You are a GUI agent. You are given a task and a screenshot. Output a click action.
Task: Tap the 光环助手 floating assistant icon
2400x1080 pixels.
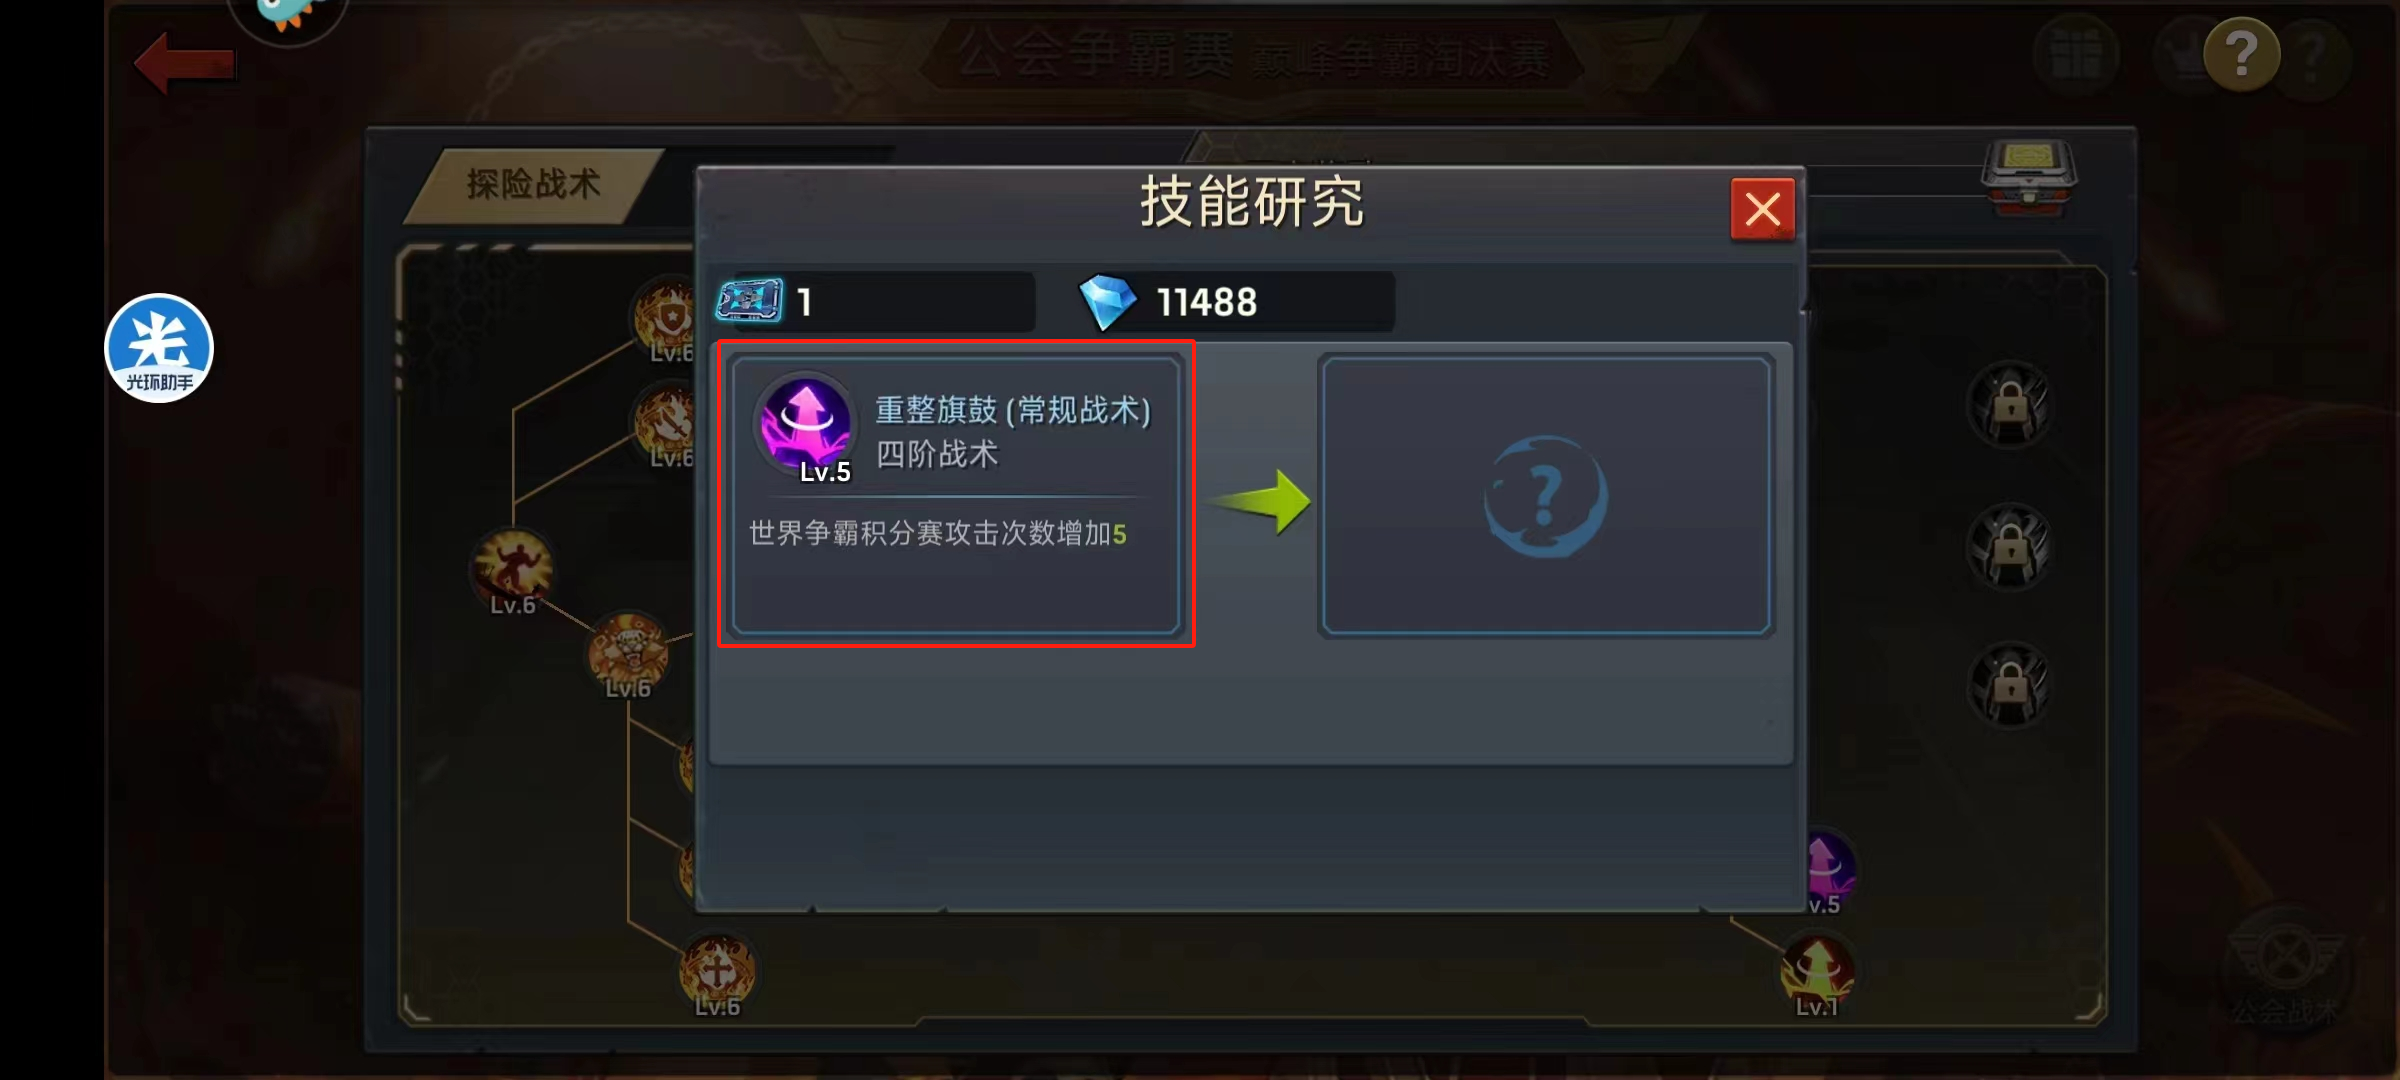pyautogui.click(x=159, y=348)
